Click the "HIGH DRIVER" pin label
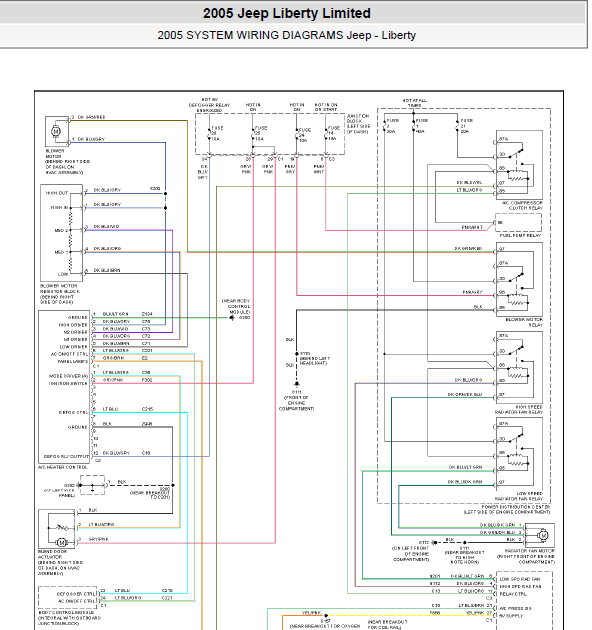 (x=73, y=325)
